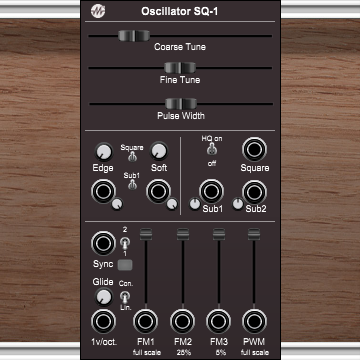Click the FM1 input jack
360x360 pixels.
146,321
